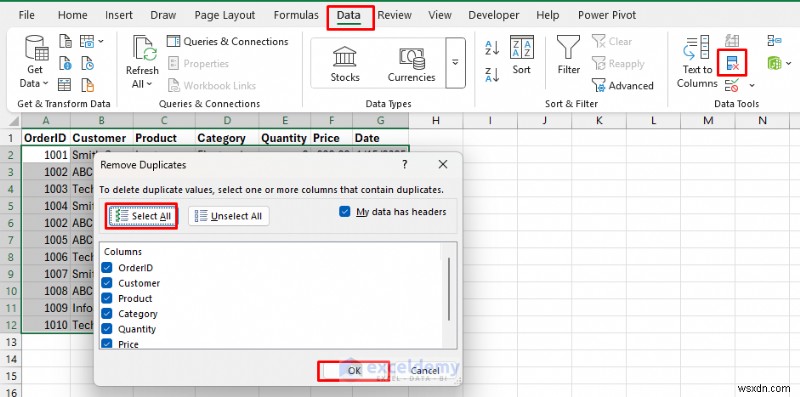Click Select All in the dialog
This screenshot has height=397, width=800.
click(142, 216)
